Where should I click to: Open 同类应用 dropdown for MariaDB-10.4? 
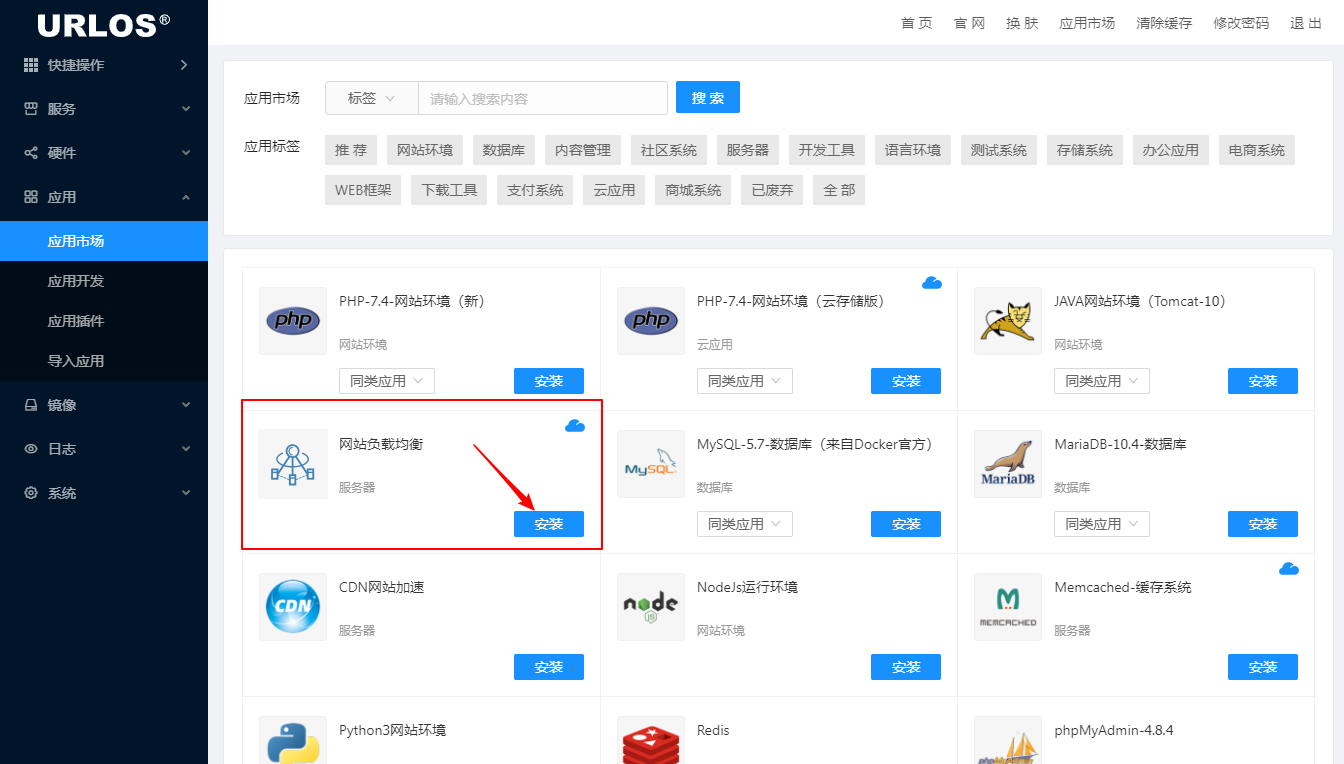click(1102, 524)
